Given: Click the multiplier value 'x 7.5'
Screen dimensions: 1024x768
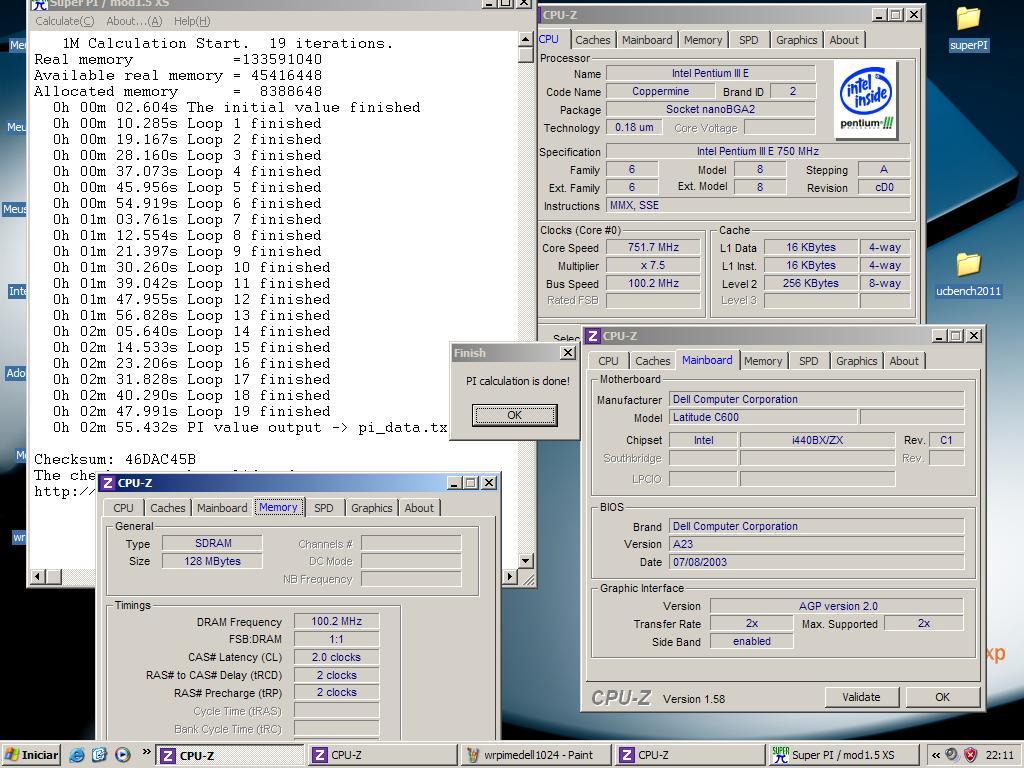Looking at the screenshot, I should (653, 265).
